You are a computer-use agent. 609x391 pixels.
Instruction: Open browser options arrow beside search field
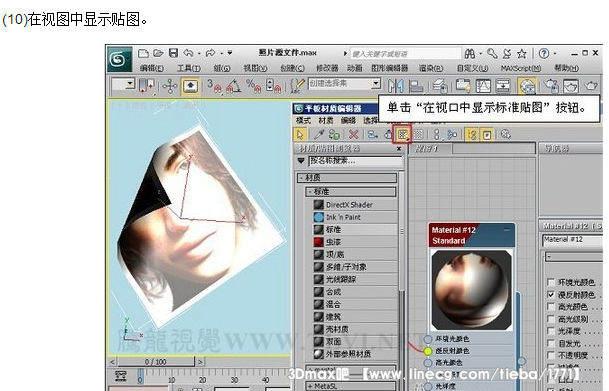[x=301, y=160]
